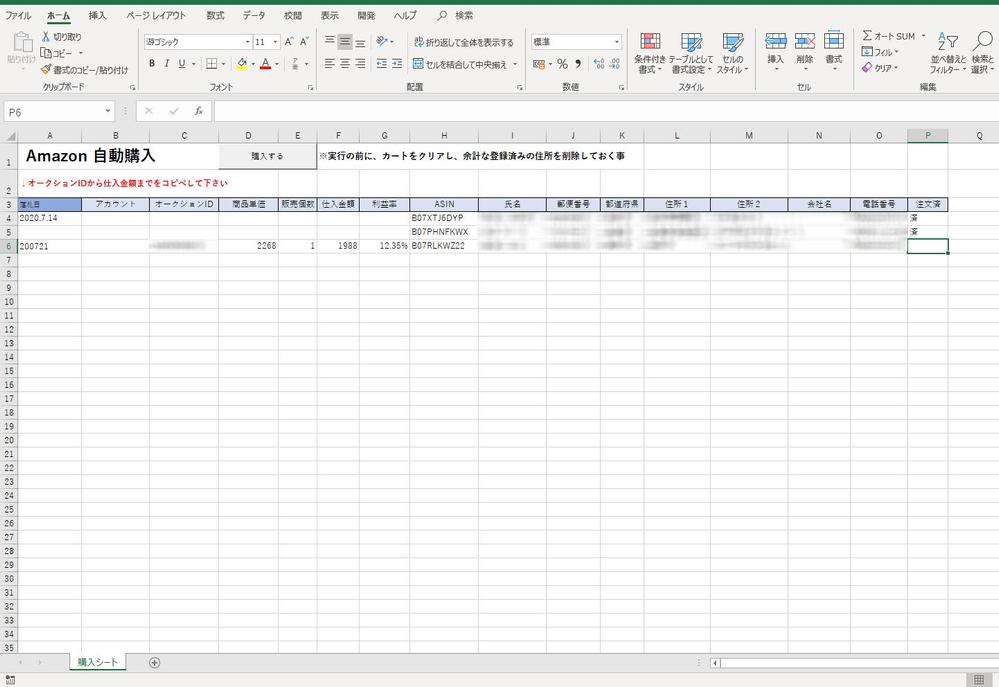Click the Borders icon
Viewport: 999px width, 687px height.
click(x=212, y=64)
